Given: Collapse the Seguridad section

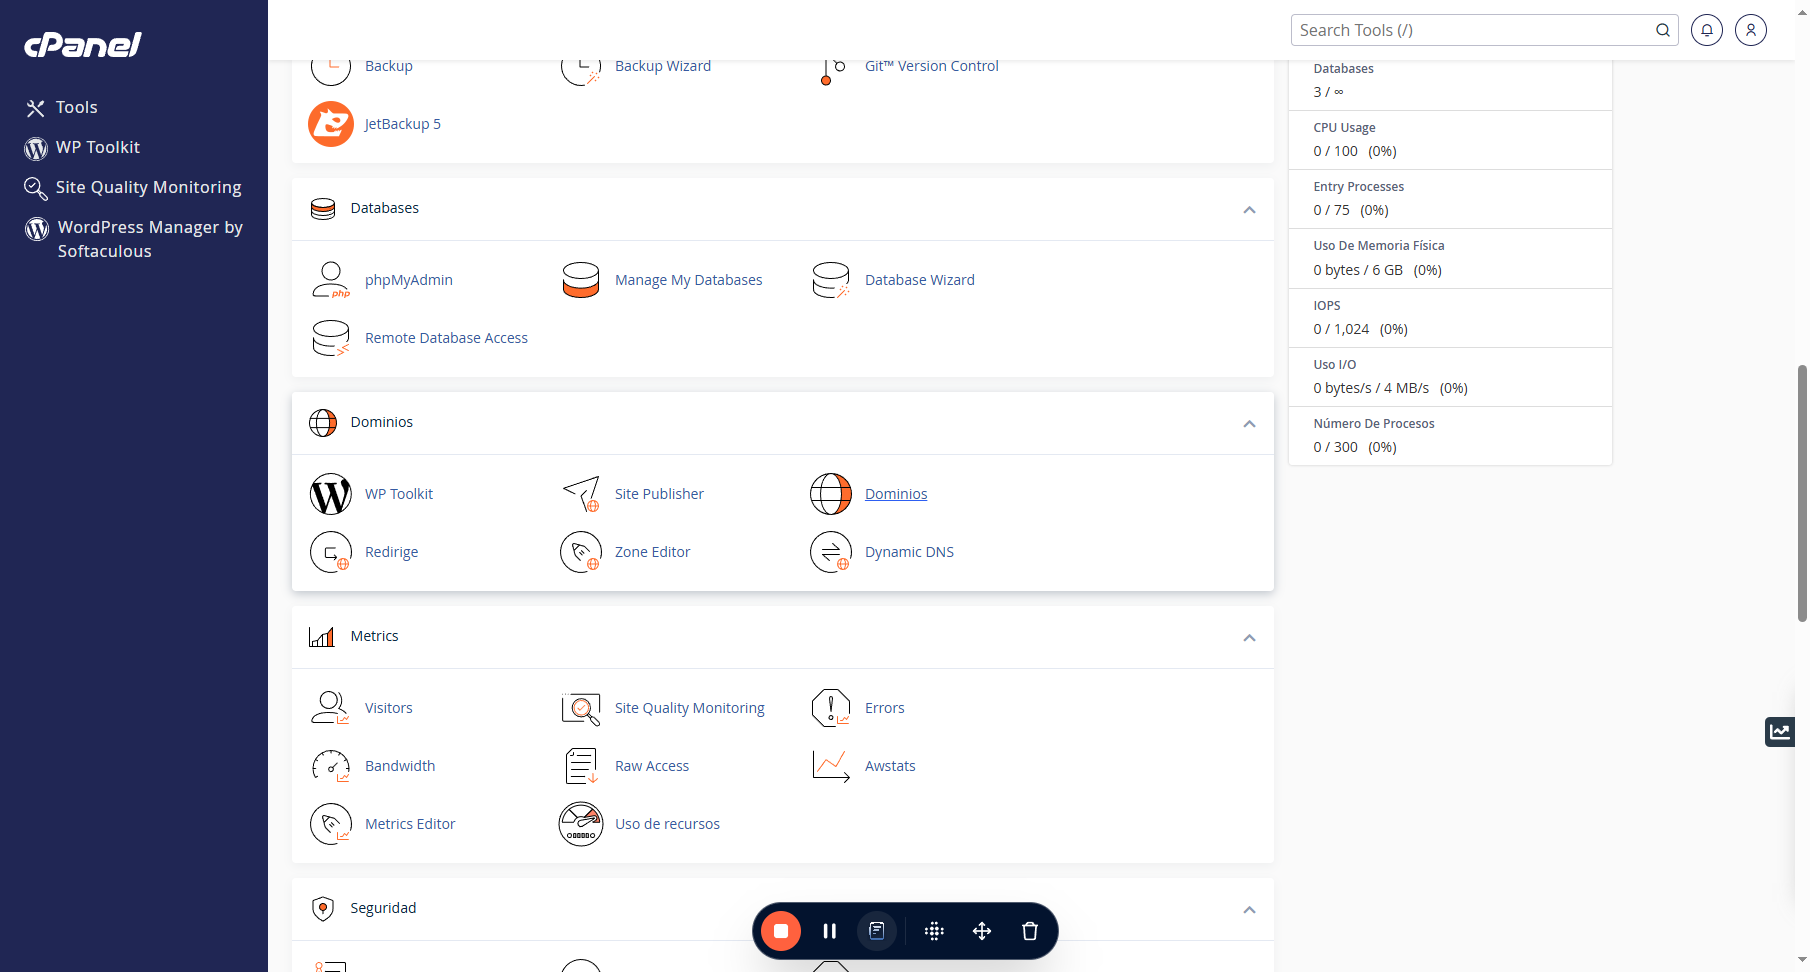Looking at the screenshot, I should [1249, 909].
